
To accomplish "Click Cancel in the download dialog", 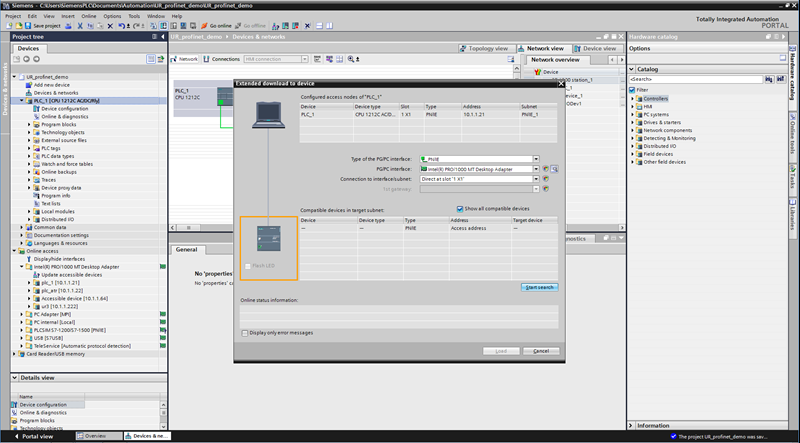I will pyautogui.click(x=540, y=351).
